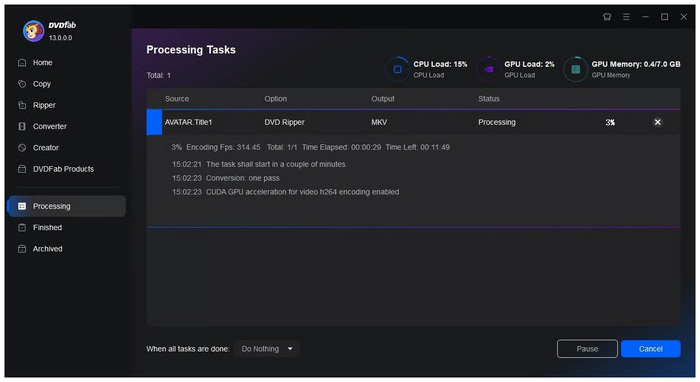
Task: Pause the current ripping task
Action: pos(587,349)
